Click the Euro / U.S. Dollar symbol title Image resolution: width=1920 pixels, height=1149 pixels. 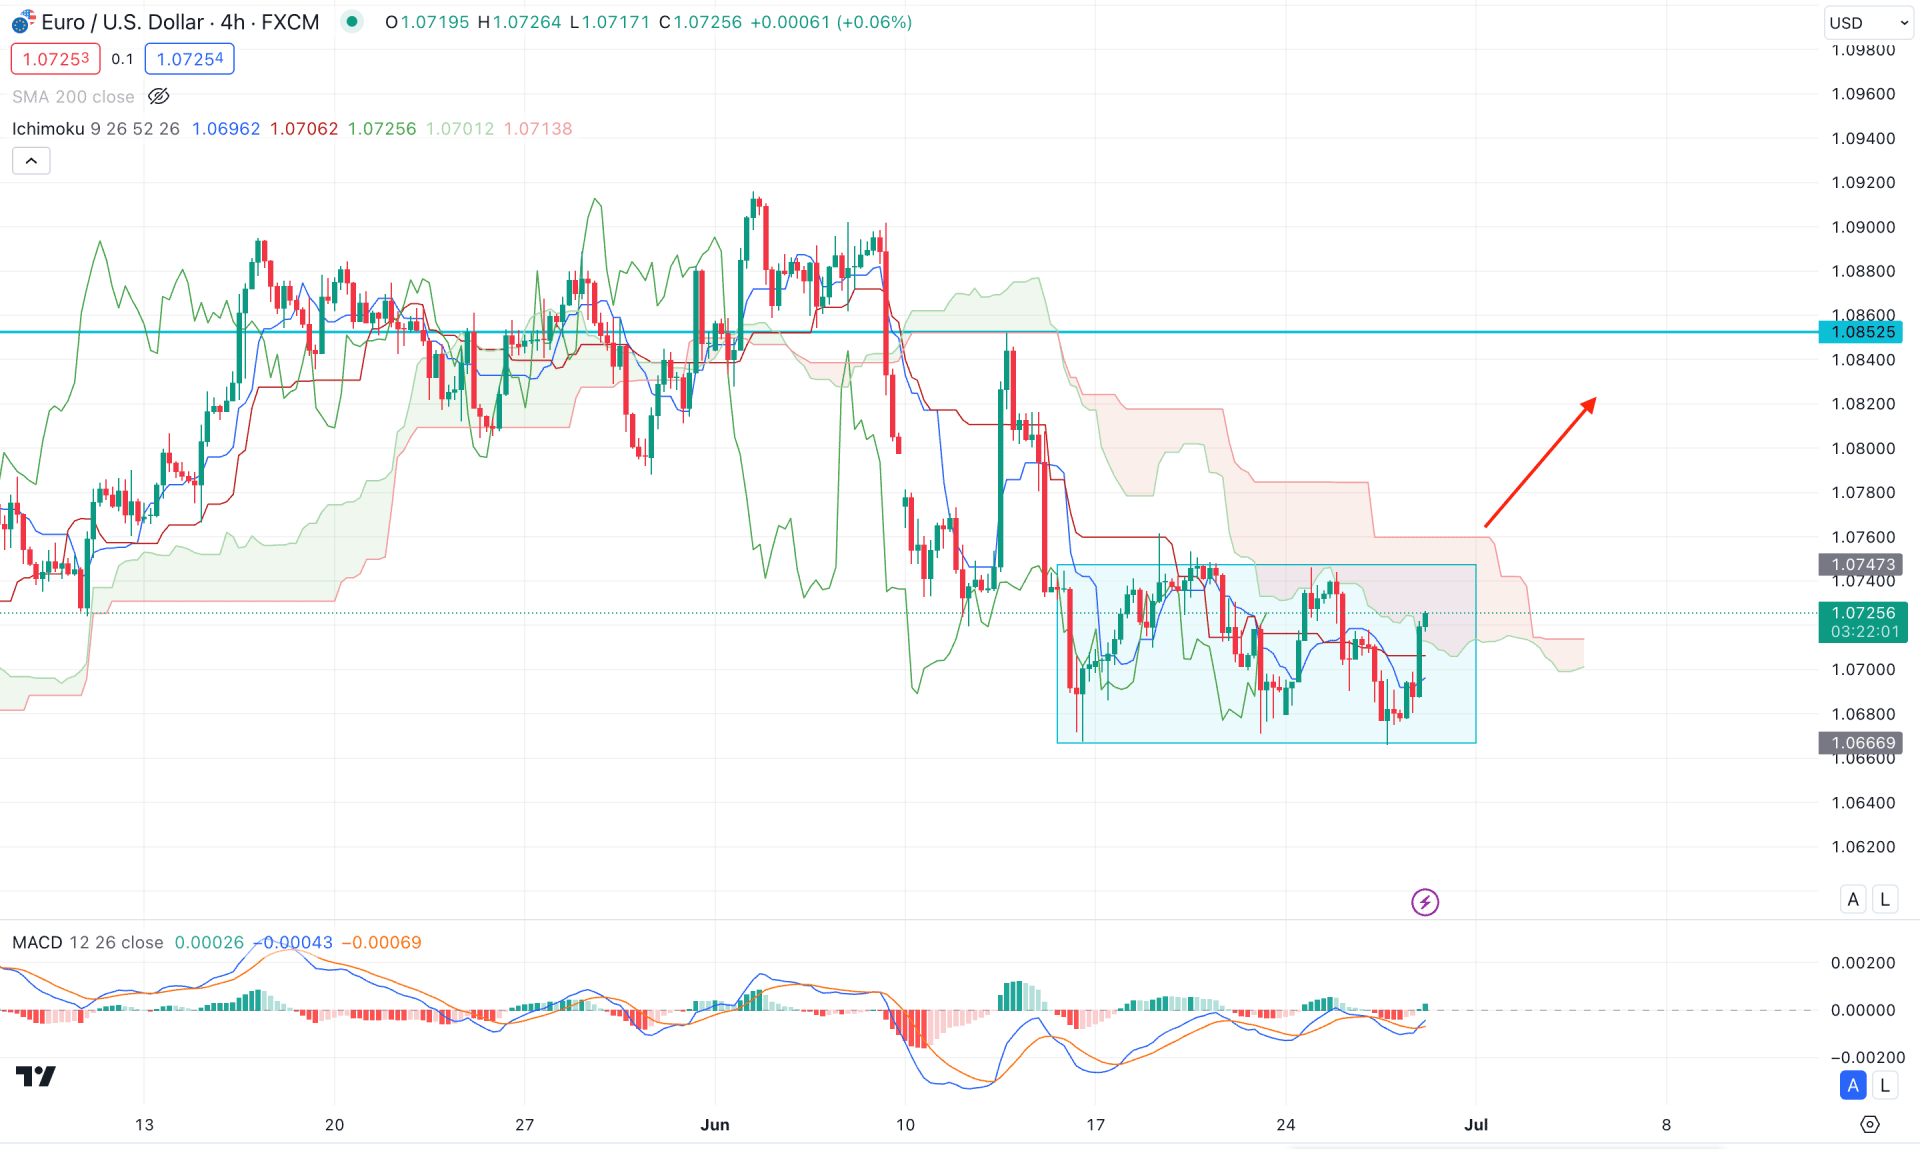(180, 22)
